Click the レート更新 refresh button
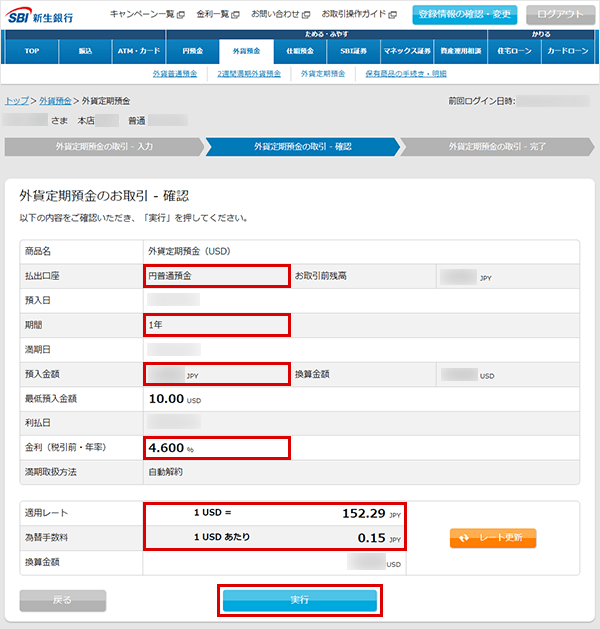This screenshot has width=600, height=629. click(492, 538)
